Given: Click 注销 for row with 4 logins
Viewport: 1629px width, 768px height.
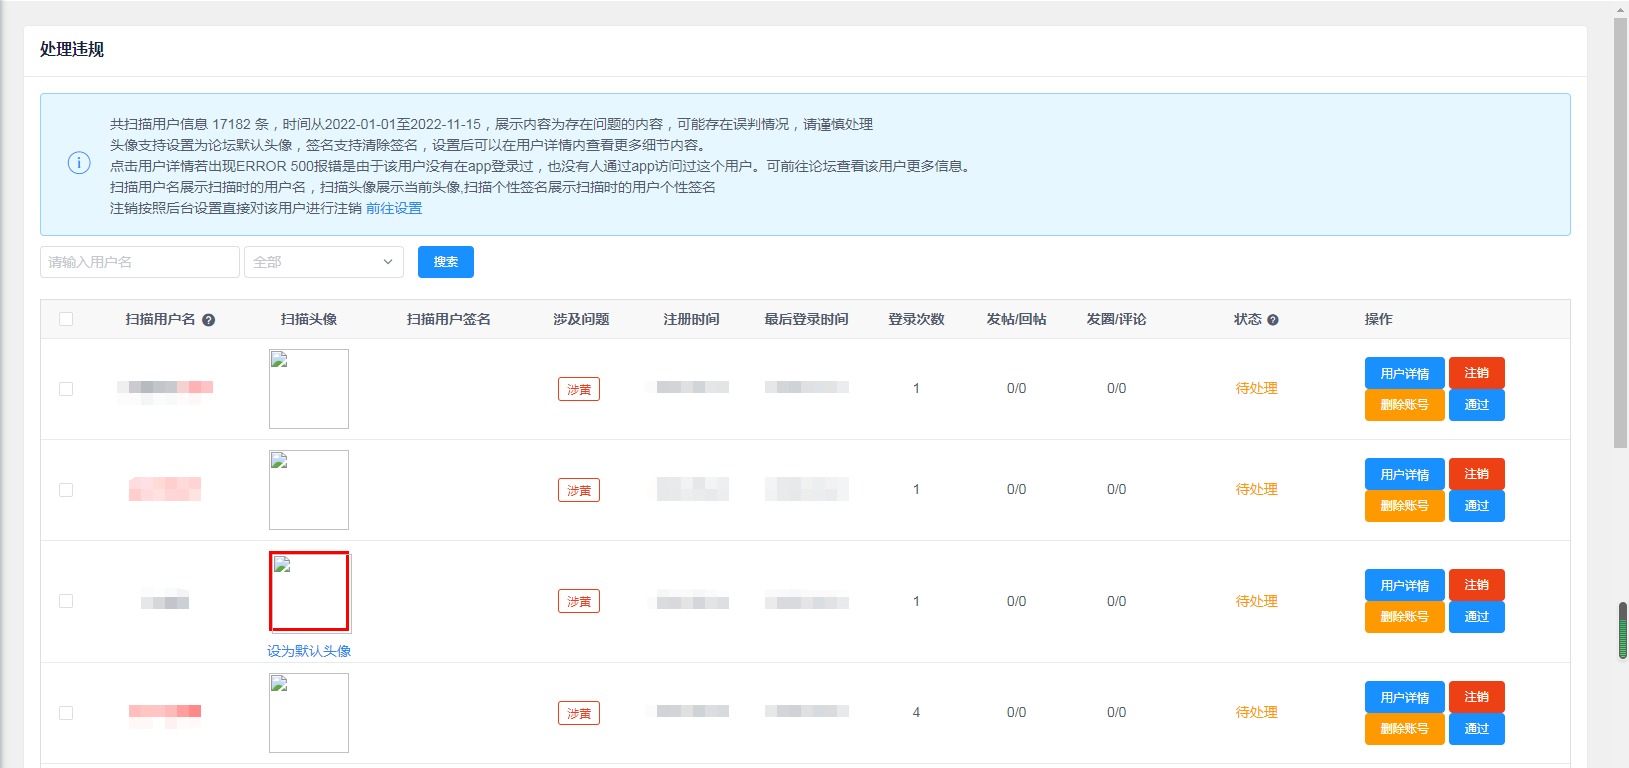Looking at the screenshot, I should [x=1477, y=697].
